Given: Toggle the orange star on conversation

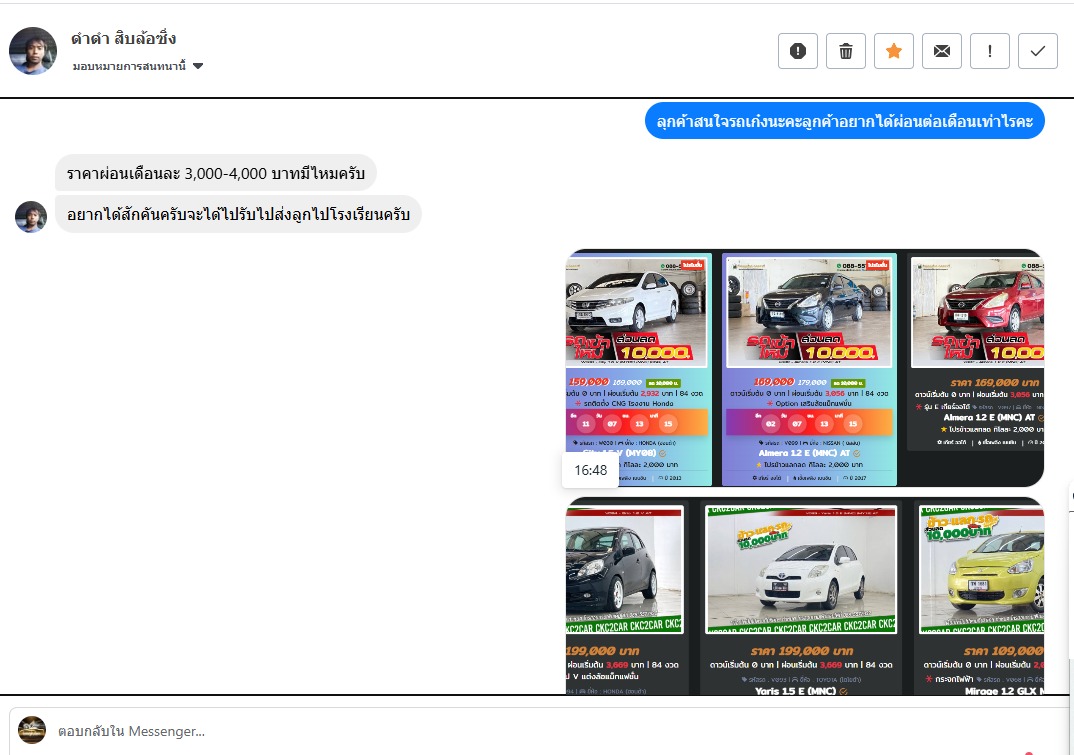Looking at the screenshot, I should 894,51.
